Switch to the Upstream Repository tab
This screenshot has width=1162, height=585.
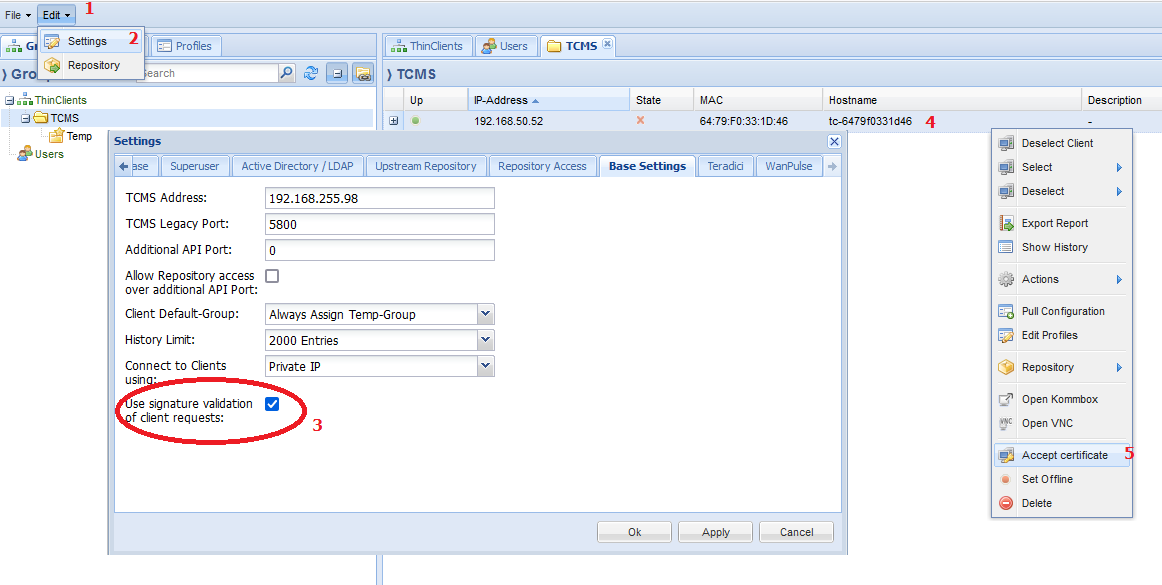[x=425, y=166]
